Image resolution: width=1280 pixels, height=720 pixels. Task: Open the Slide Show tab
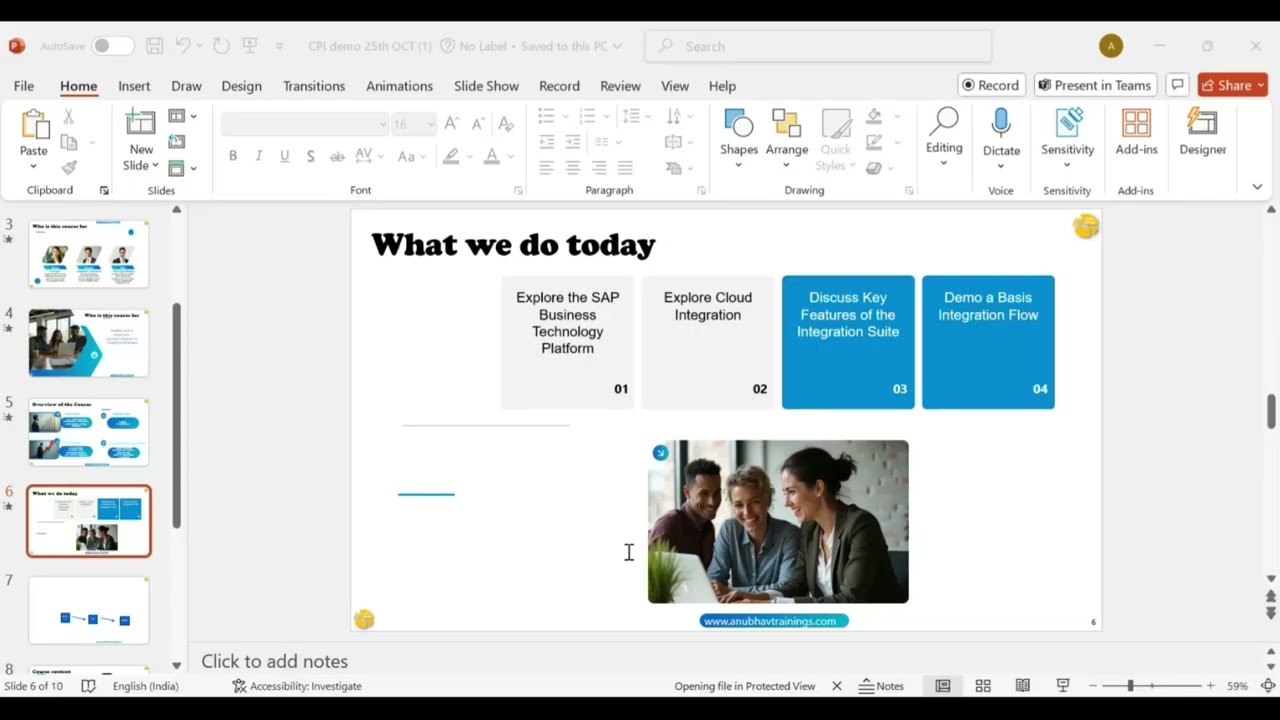pyautogui.click(x=486, y=86)
